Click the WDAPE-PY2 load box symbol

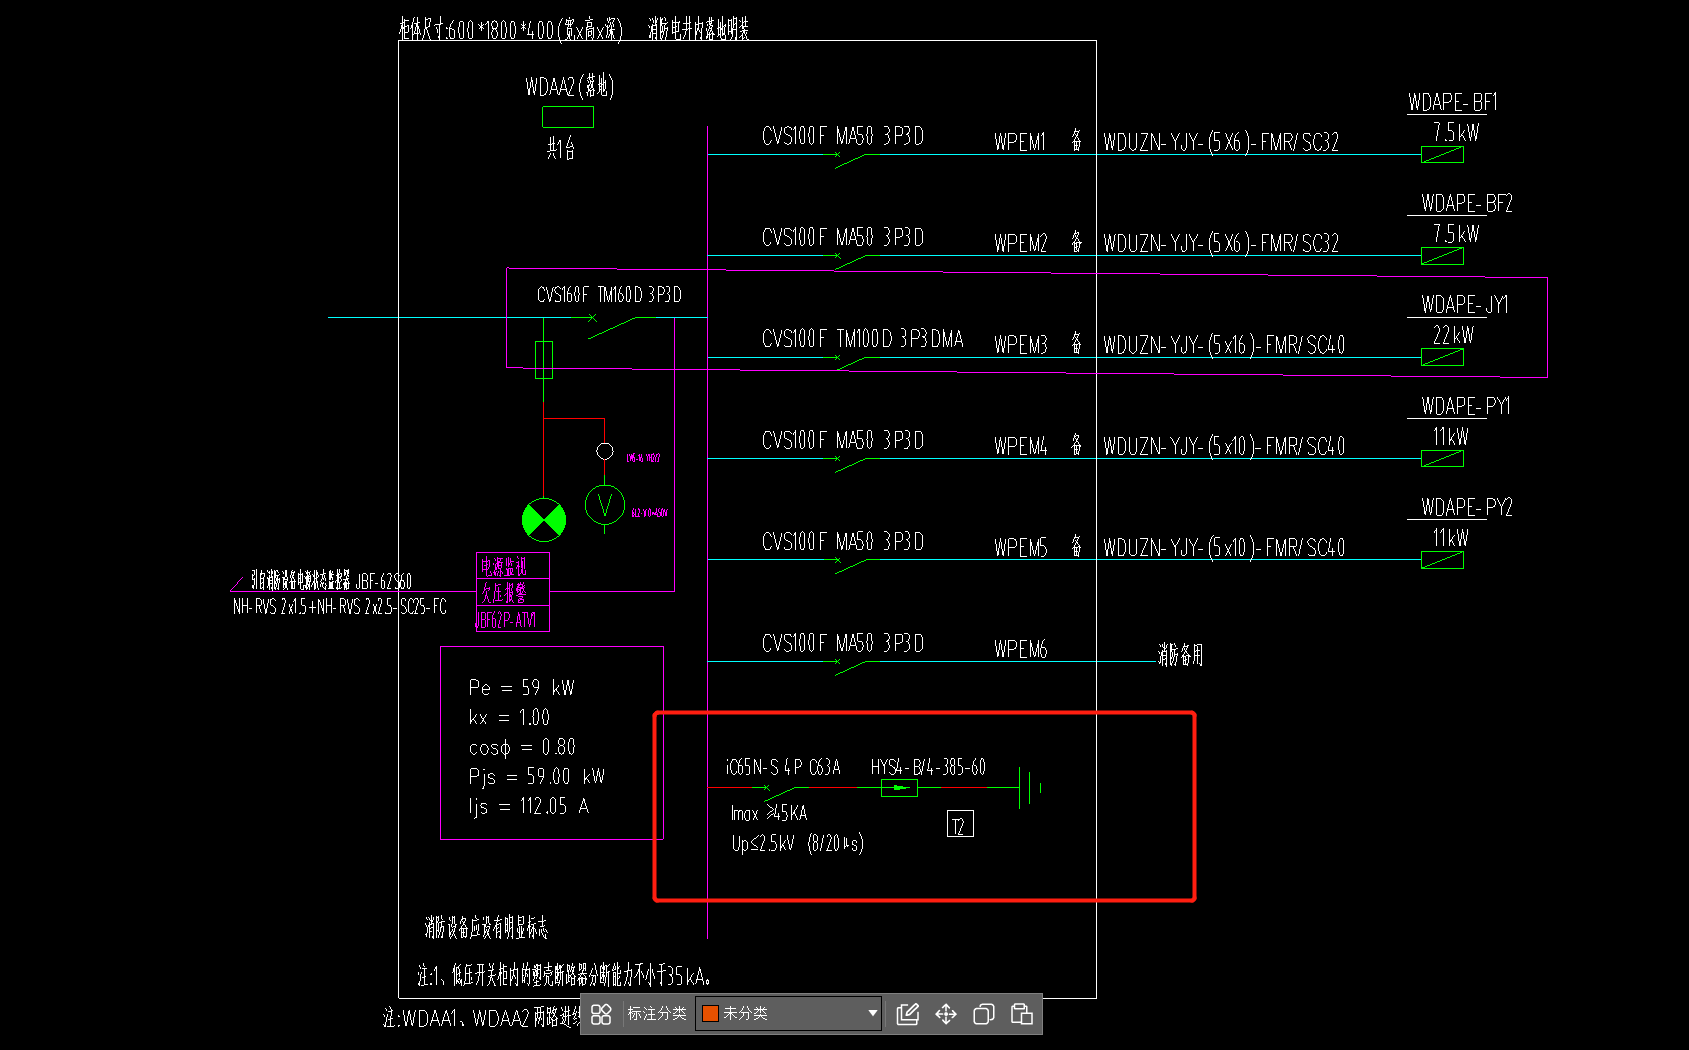click(1442, 560)
